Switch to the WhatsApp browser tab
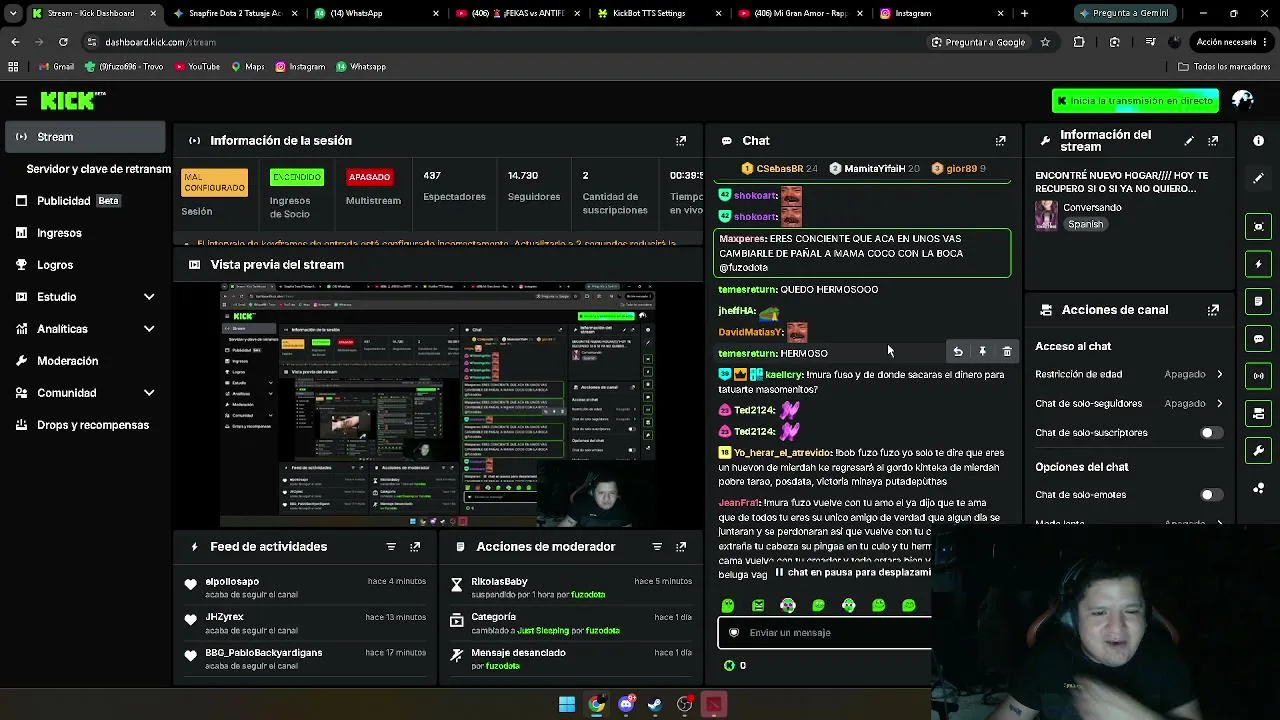The height and width of the screenshot is (720, 1280). (376, 13)
